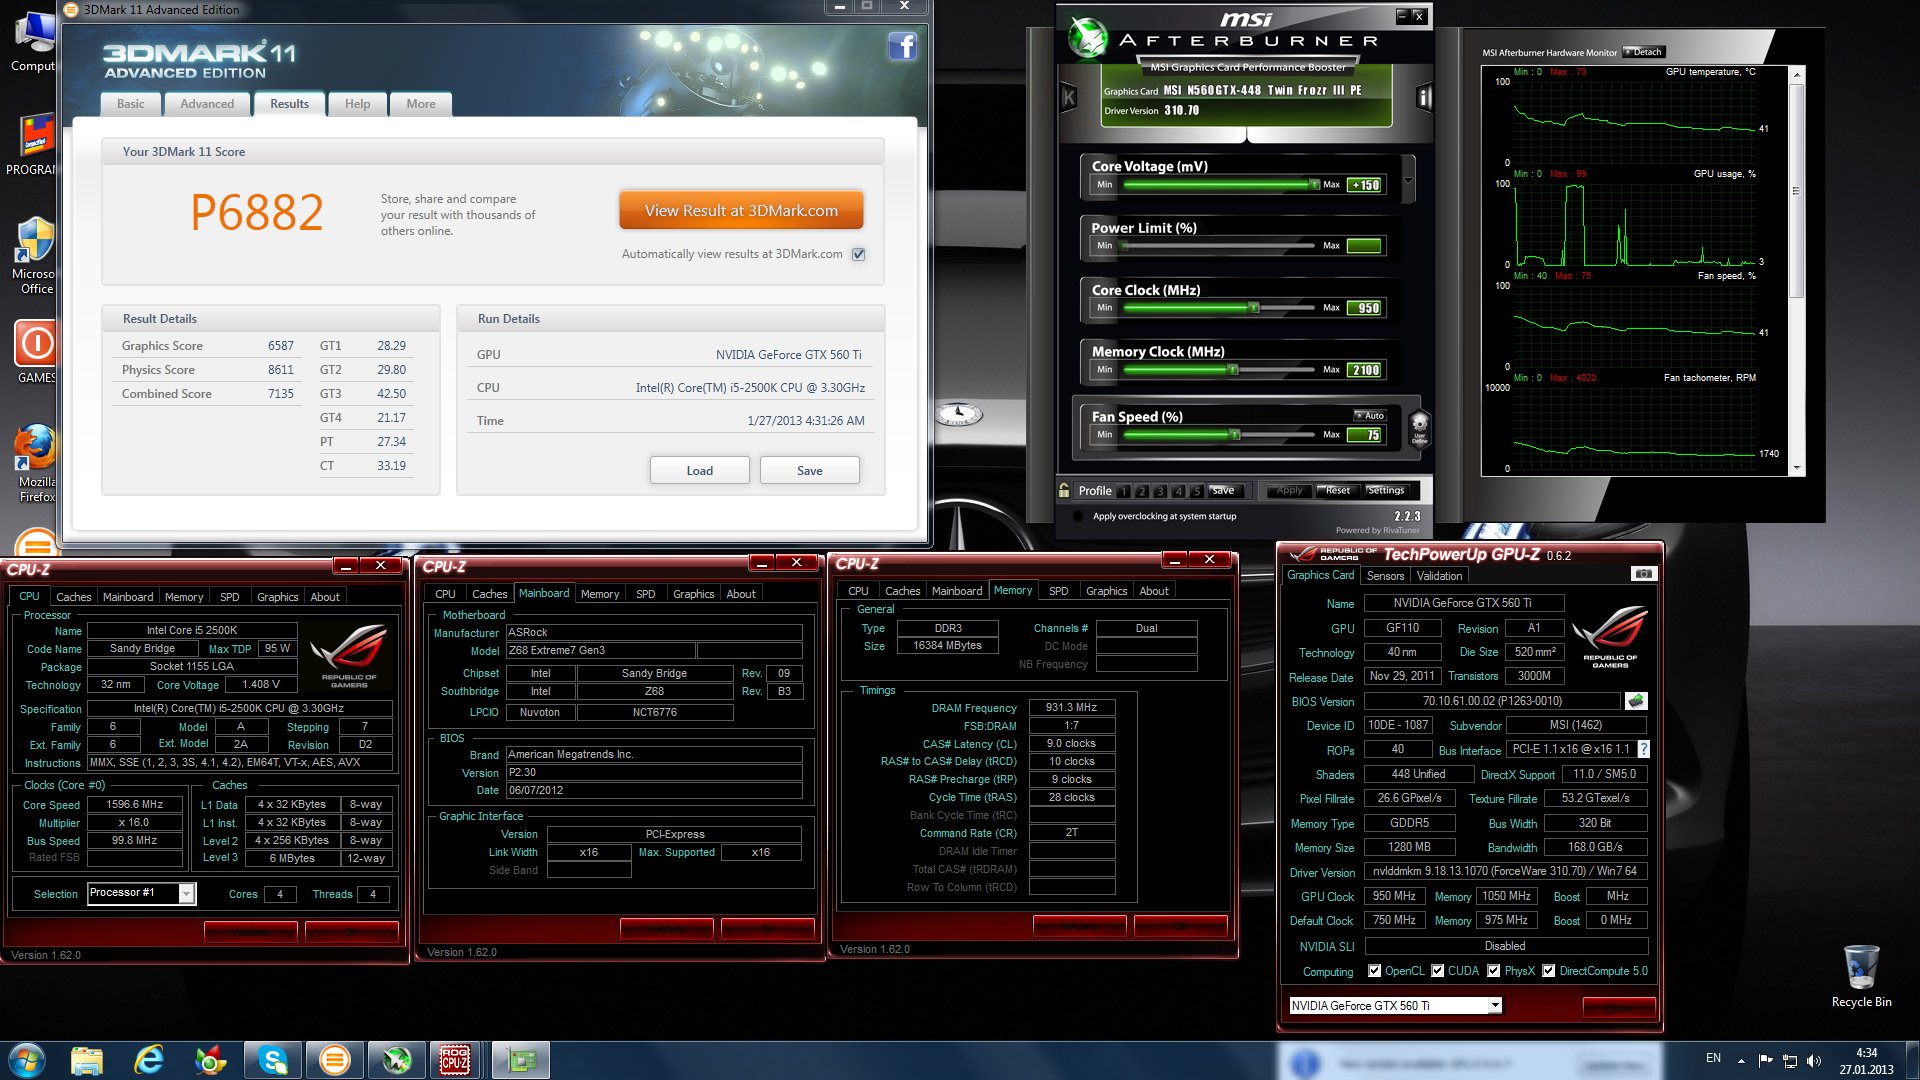Enable apply overclocking at system startup

[x=1078, y=517]
